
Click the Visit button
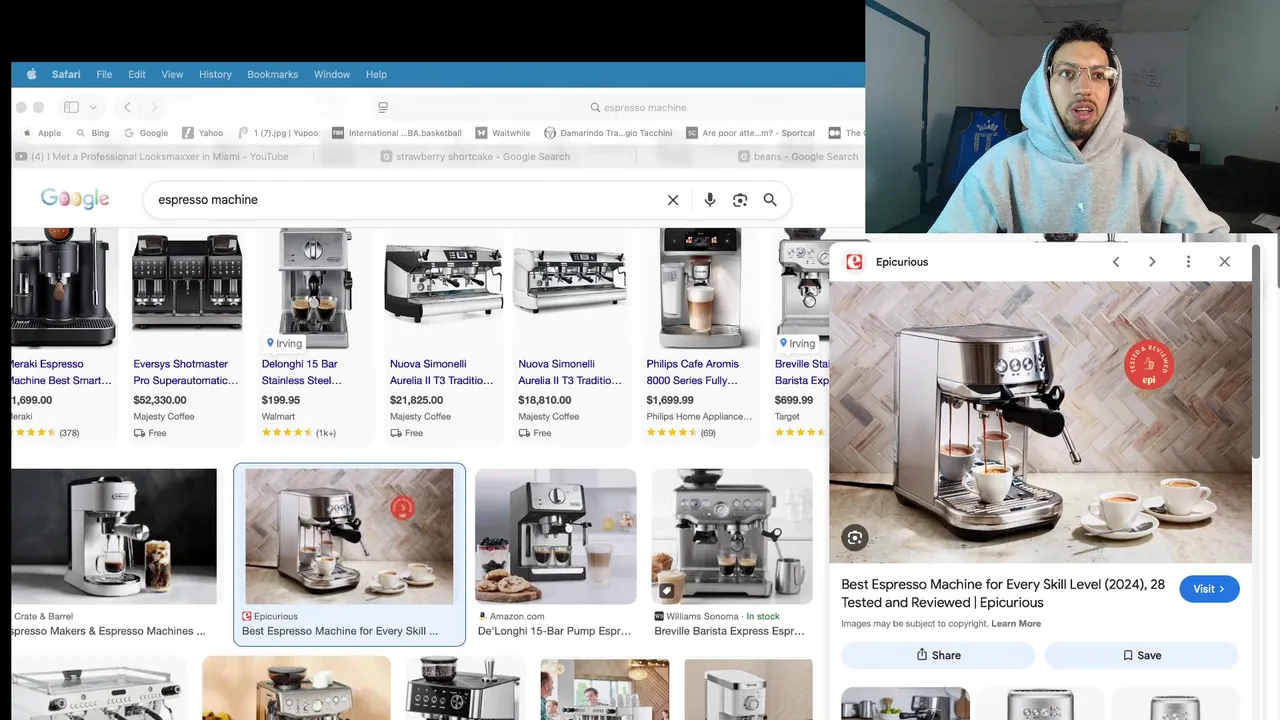point(1209,589)
